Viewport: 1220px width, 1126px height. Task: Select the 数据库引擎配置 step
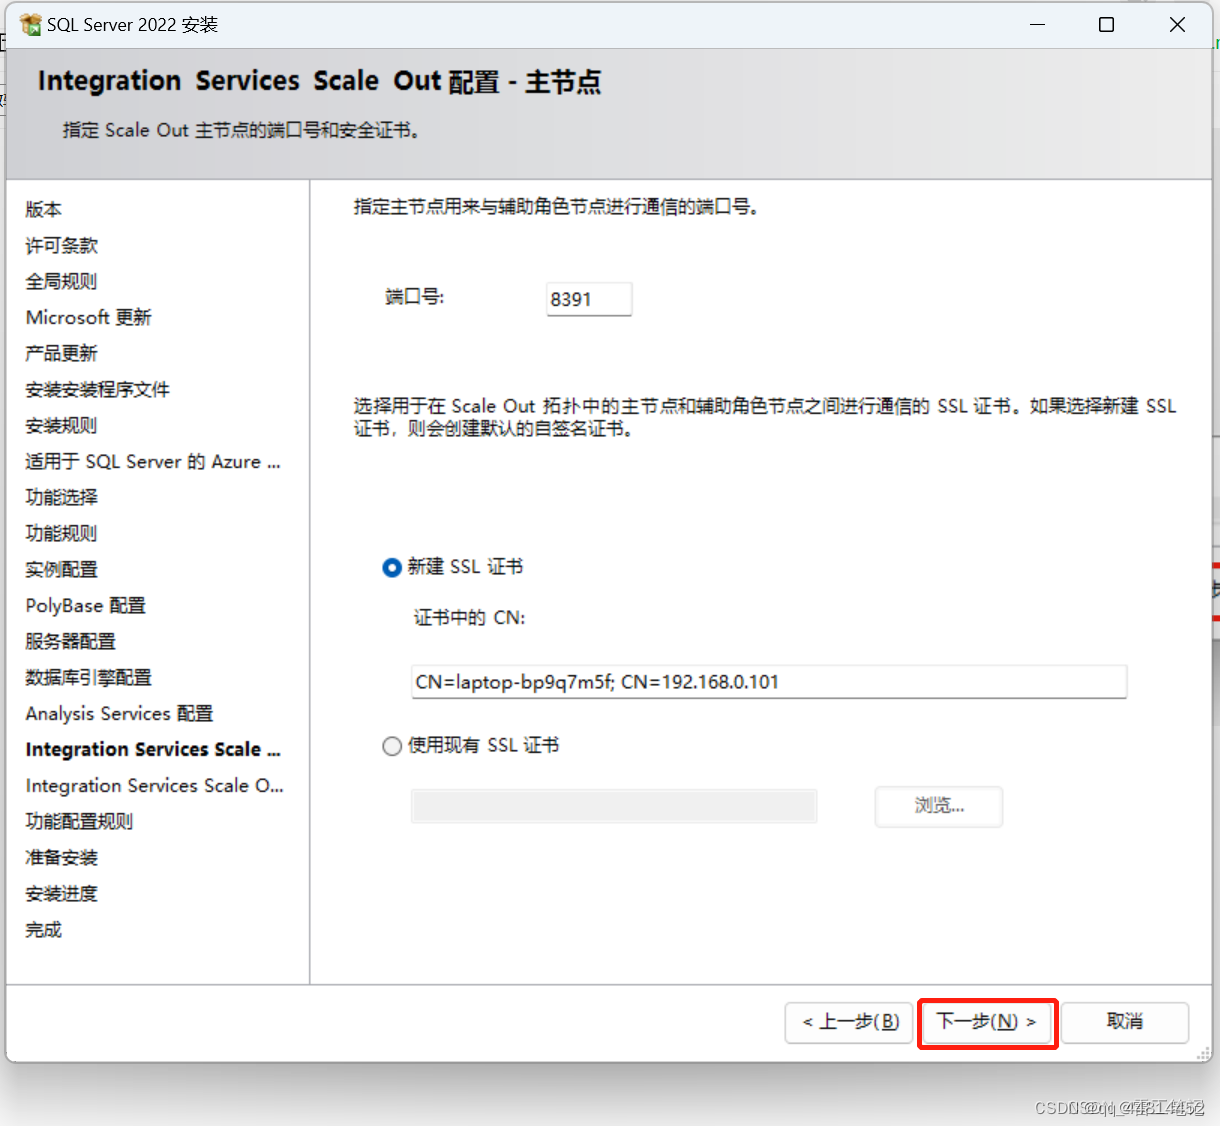89,678
